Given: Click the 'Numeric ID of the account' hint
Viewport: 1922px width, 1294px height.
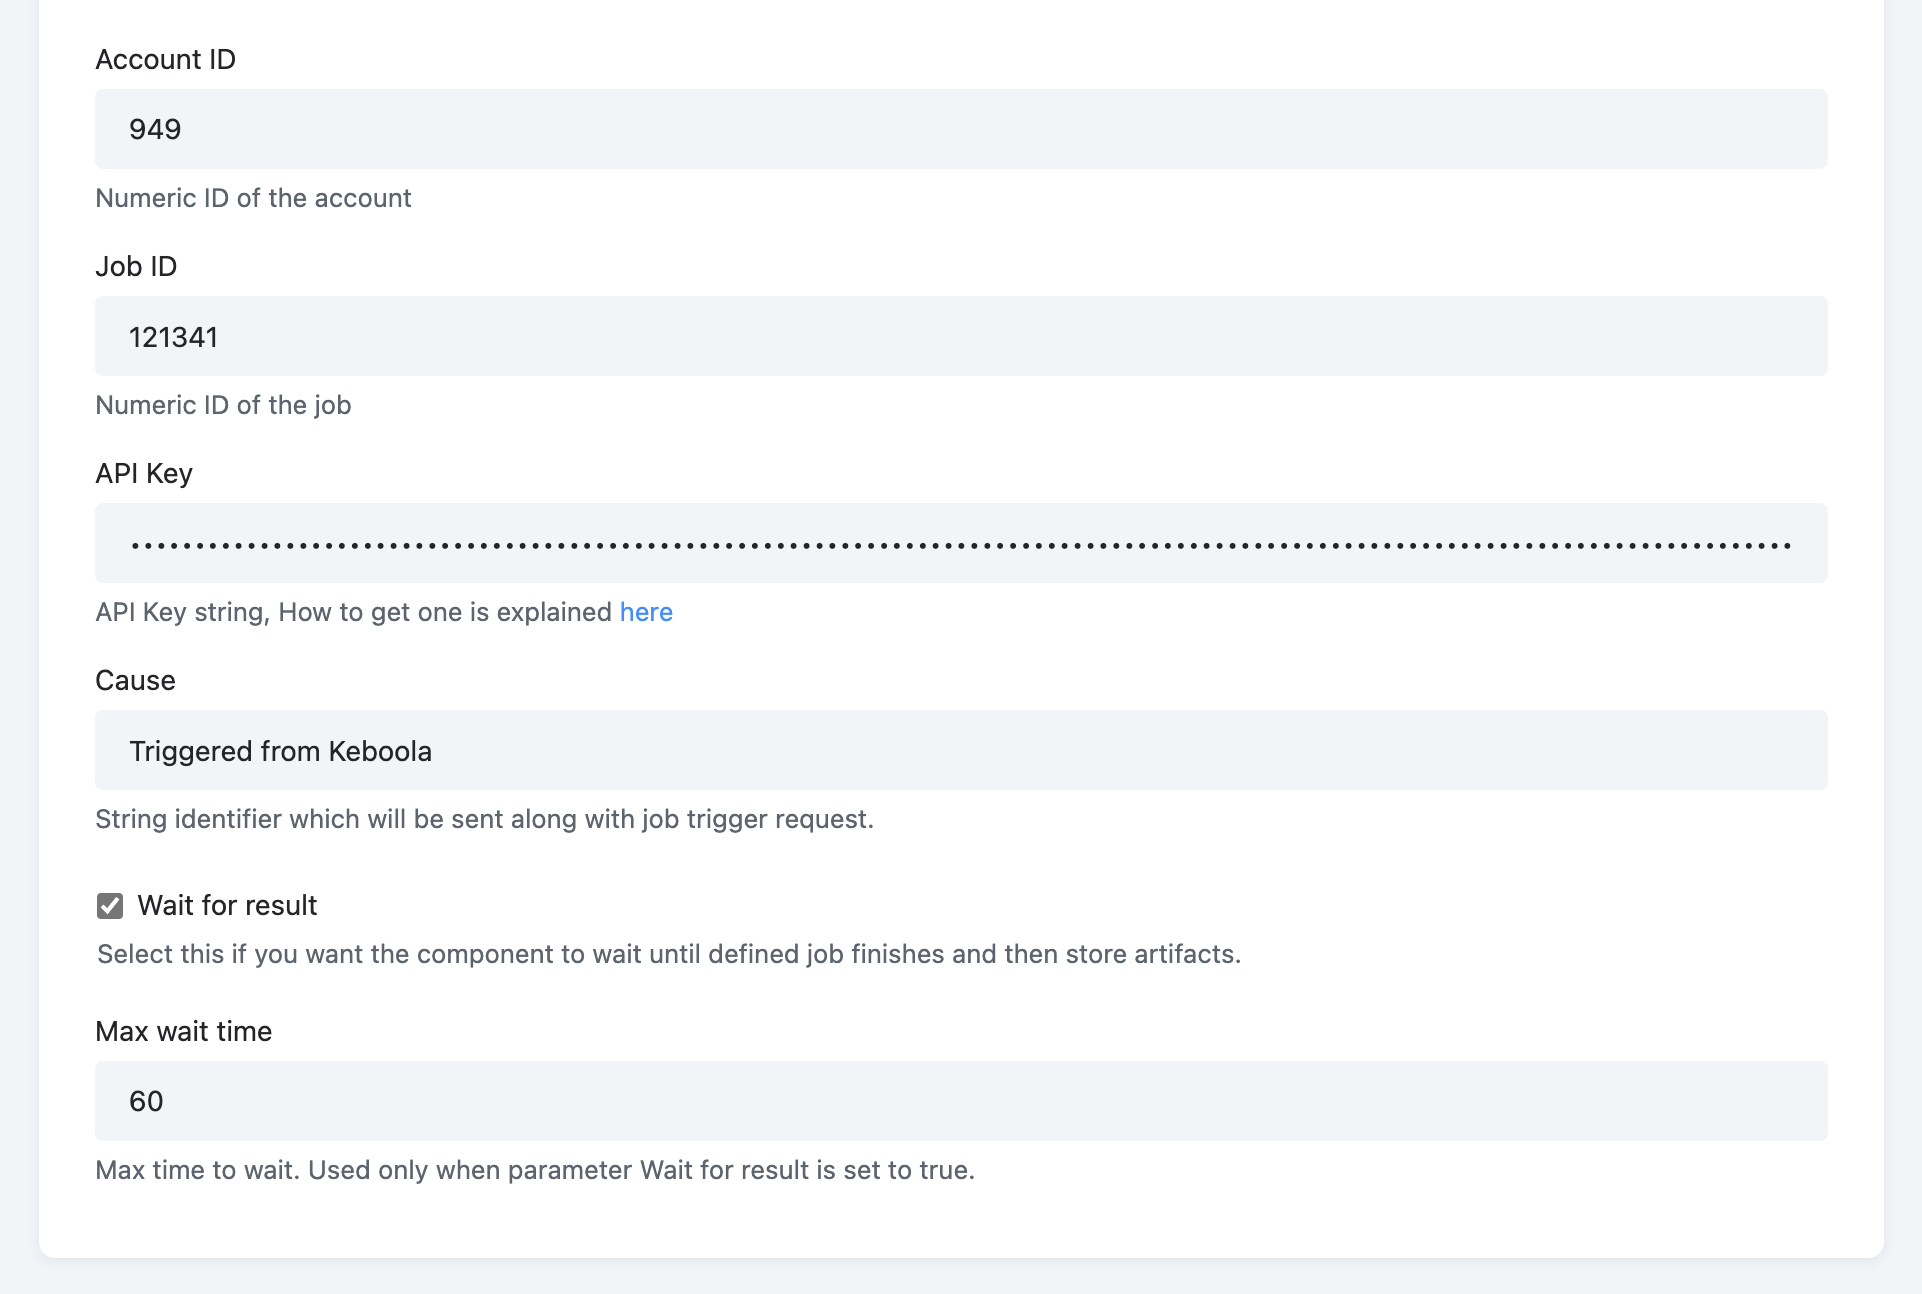Looking at the screenshot, I should click(253, 198).
